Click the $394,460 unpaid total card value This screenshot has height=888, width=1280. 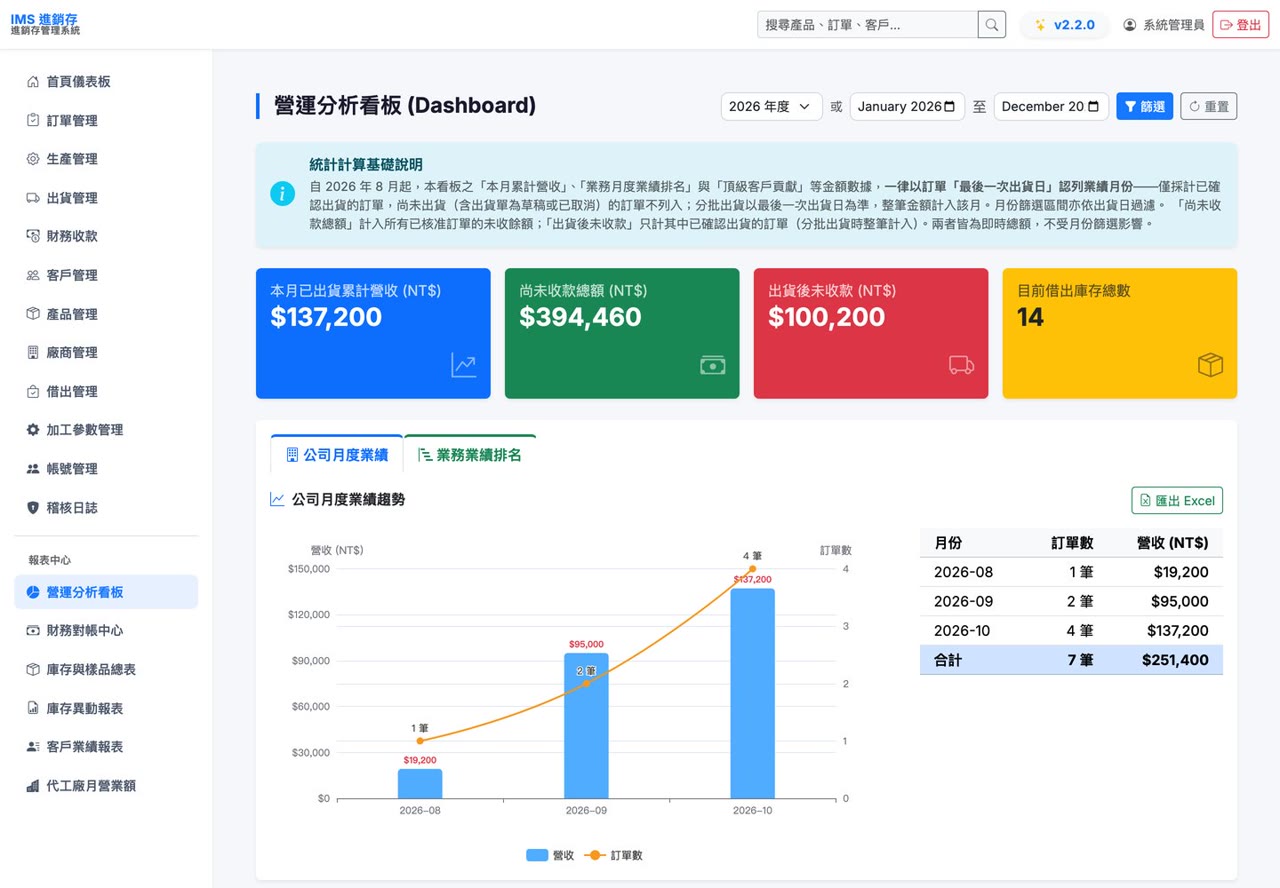click(580, 317)
